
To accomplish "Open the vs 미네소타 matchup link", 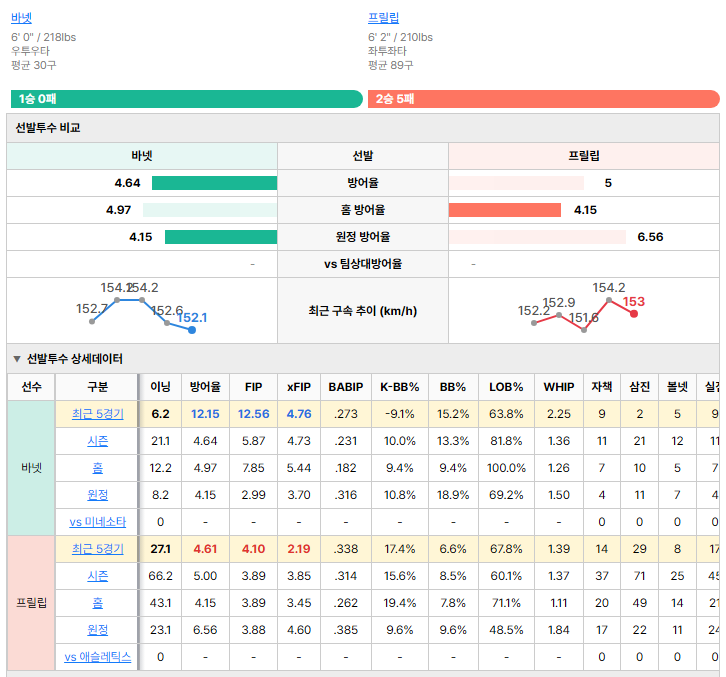I will [x=98, y=522].
